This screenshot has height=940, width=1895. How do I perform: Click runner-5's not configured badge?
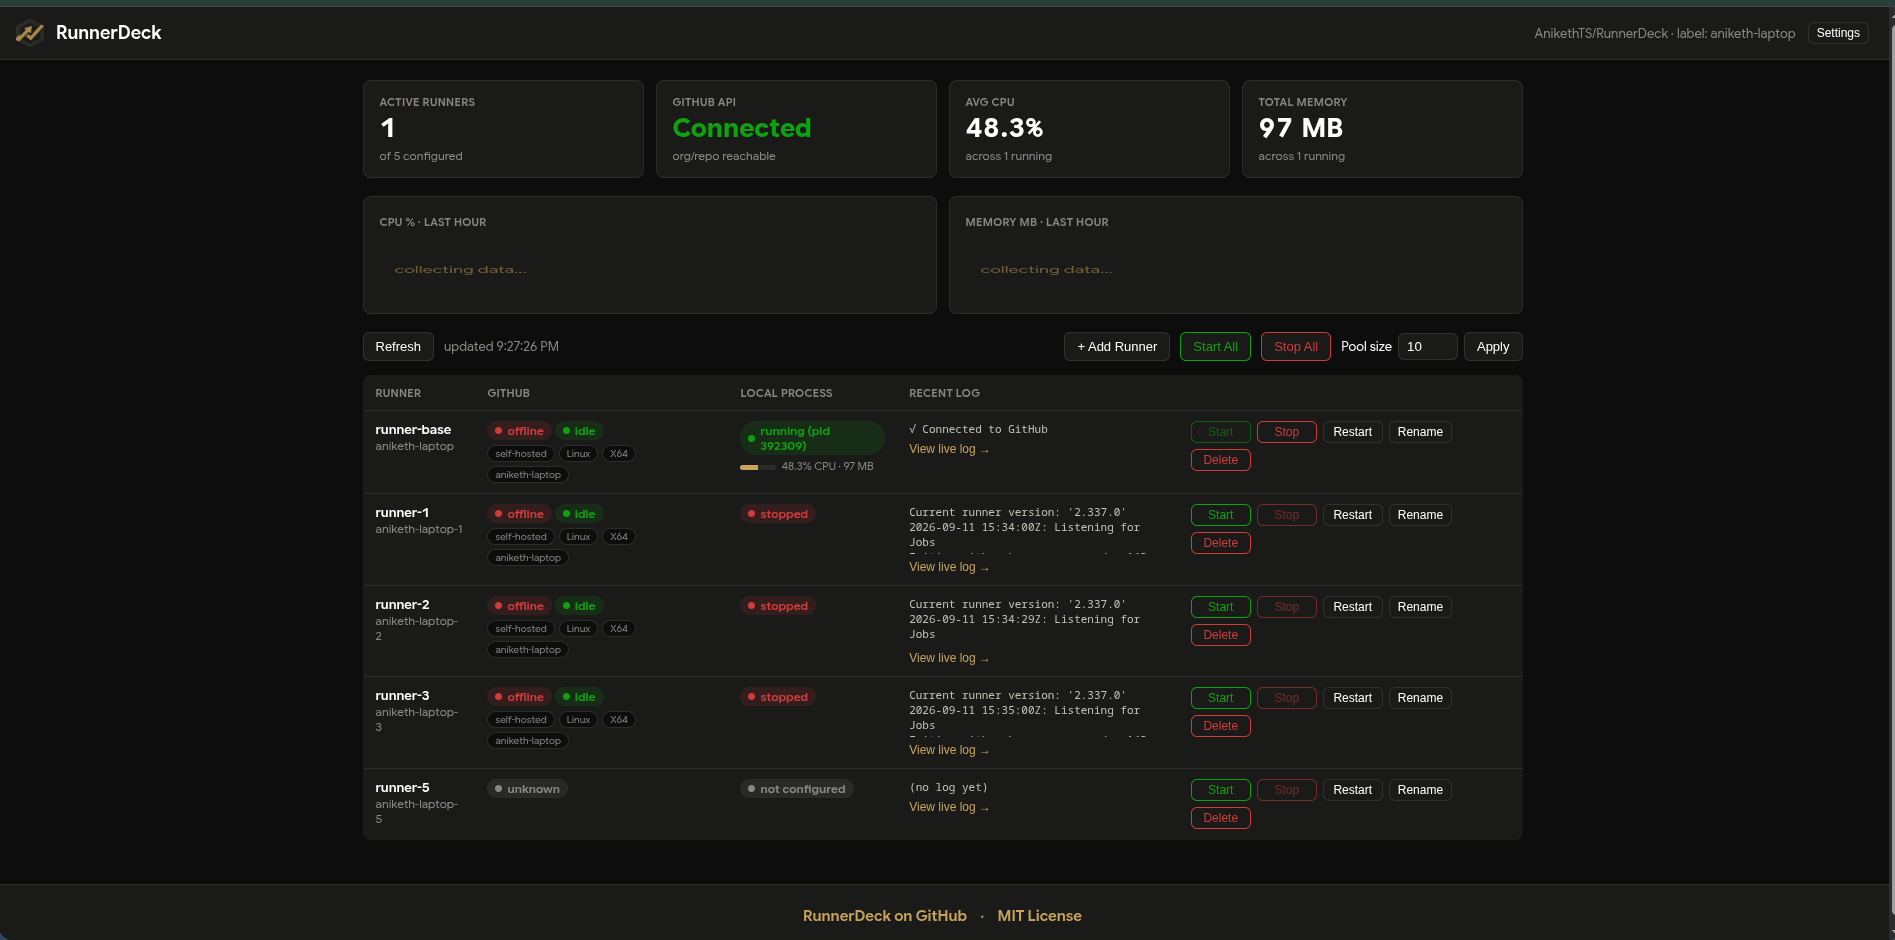pos(796,789)
